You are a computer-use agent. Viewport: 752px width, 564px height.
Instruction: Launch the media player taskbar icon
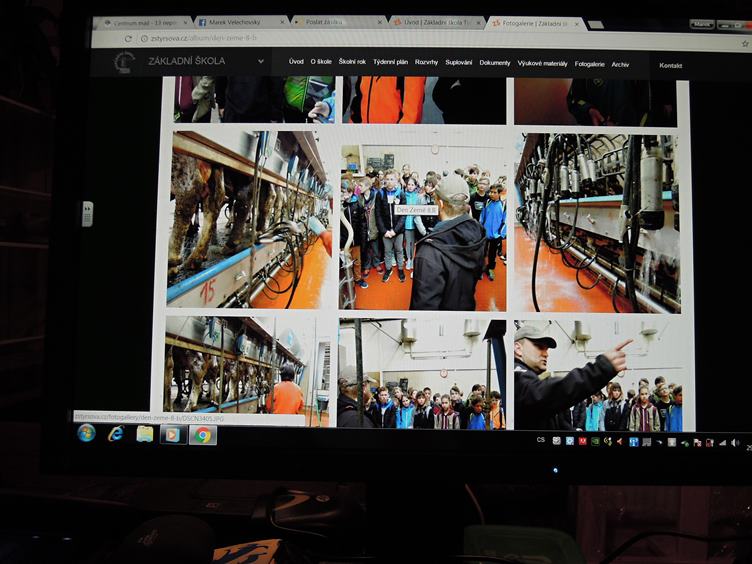173,434
